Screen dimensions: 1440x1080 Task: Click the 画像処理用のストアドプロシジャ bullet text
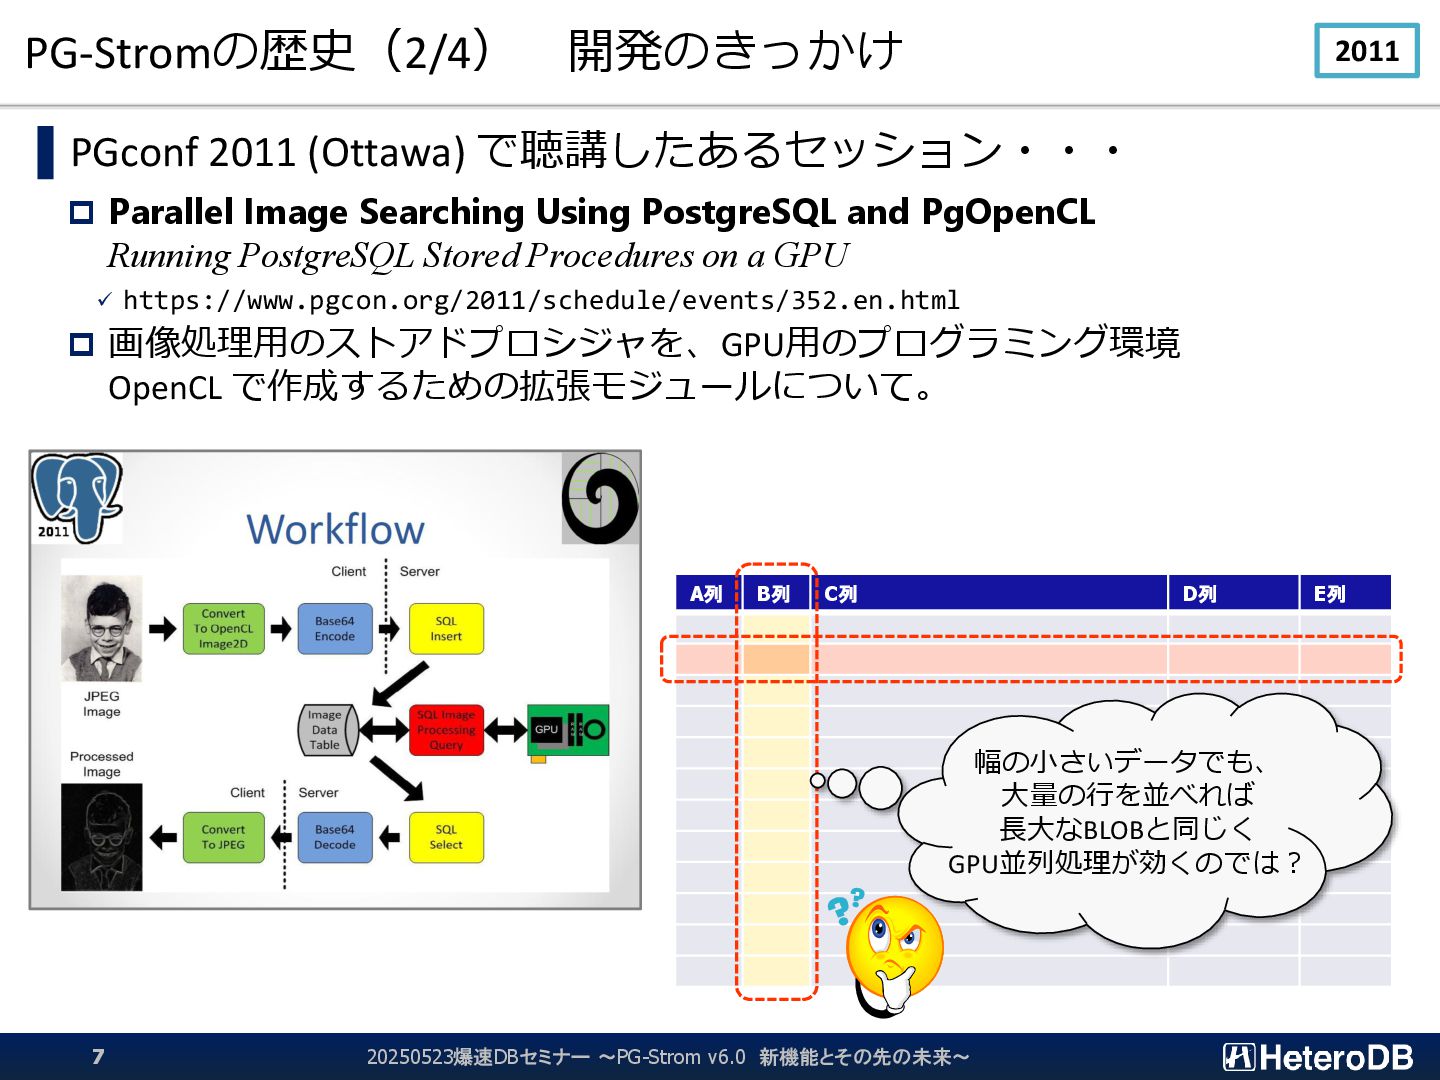(644, 343)
